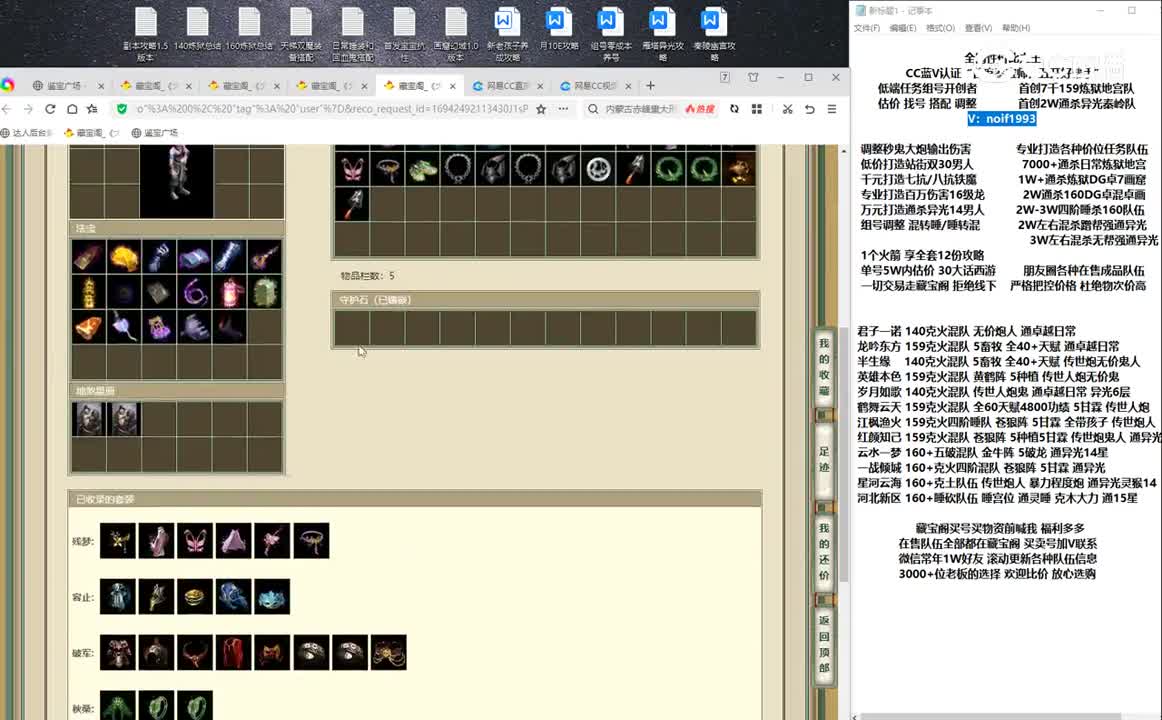
Task: Click the tab-count box showing 7
Action: [x=725, y=77]
